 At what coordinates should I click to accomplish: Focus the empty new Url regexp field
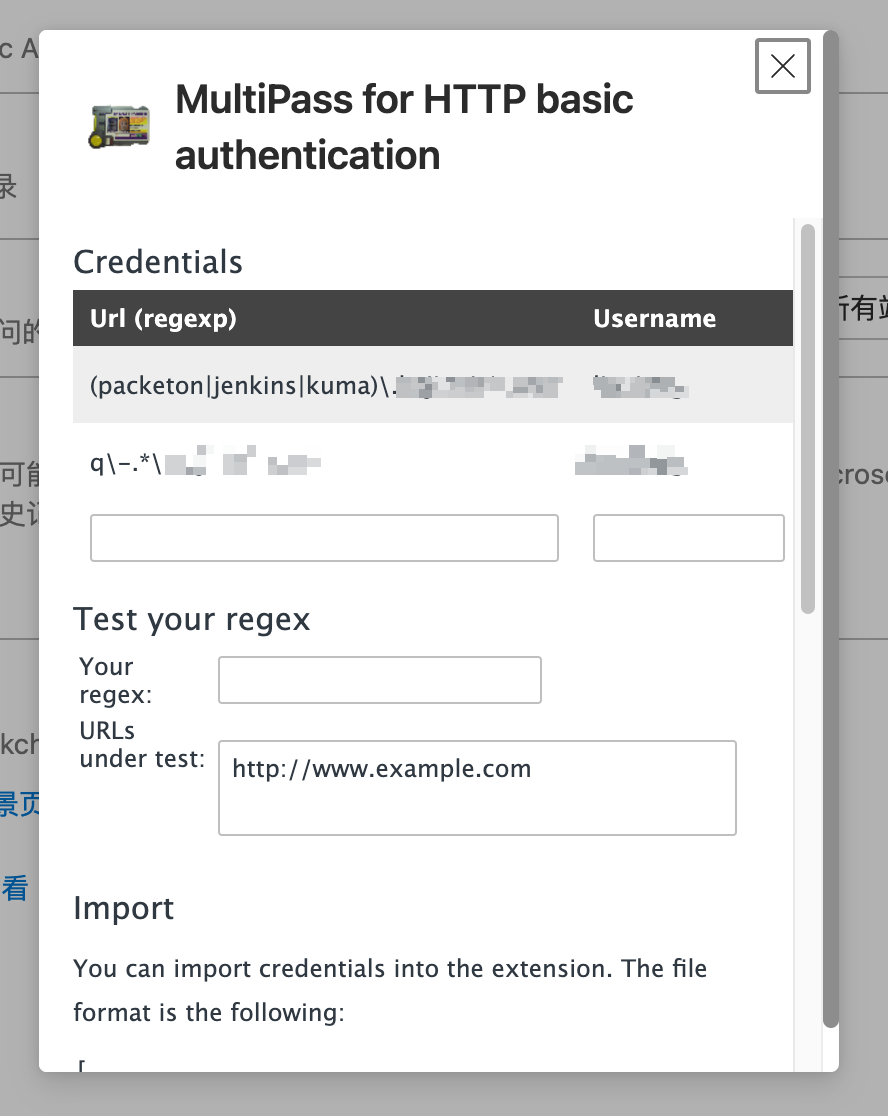pyautogui.click(x=324, y=538)
